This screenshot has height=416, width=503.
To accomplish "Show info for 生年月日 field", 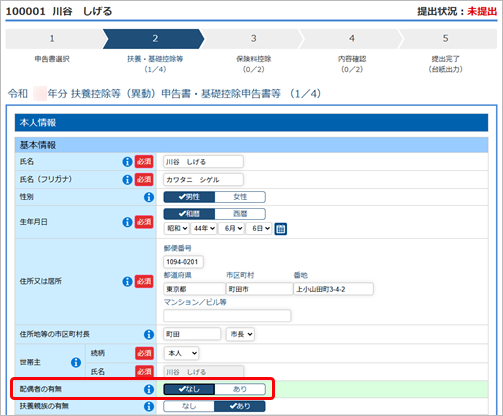I will pos(127,222).
